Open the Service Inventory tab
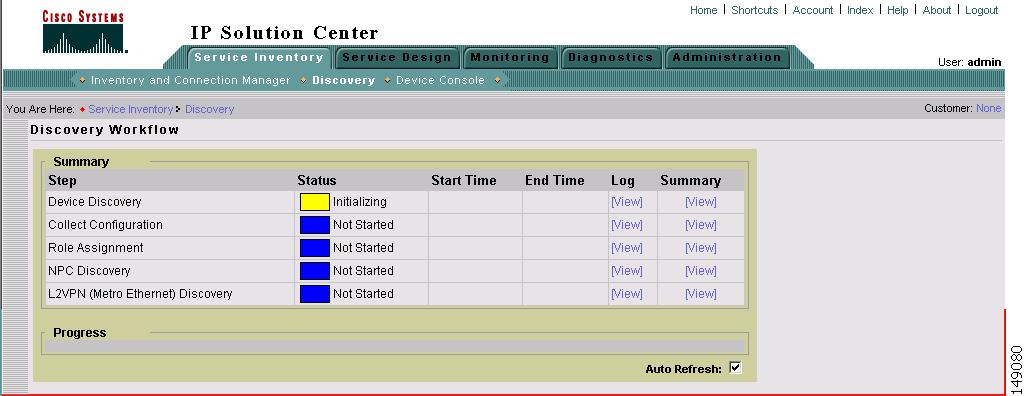 tap(259, 58)
